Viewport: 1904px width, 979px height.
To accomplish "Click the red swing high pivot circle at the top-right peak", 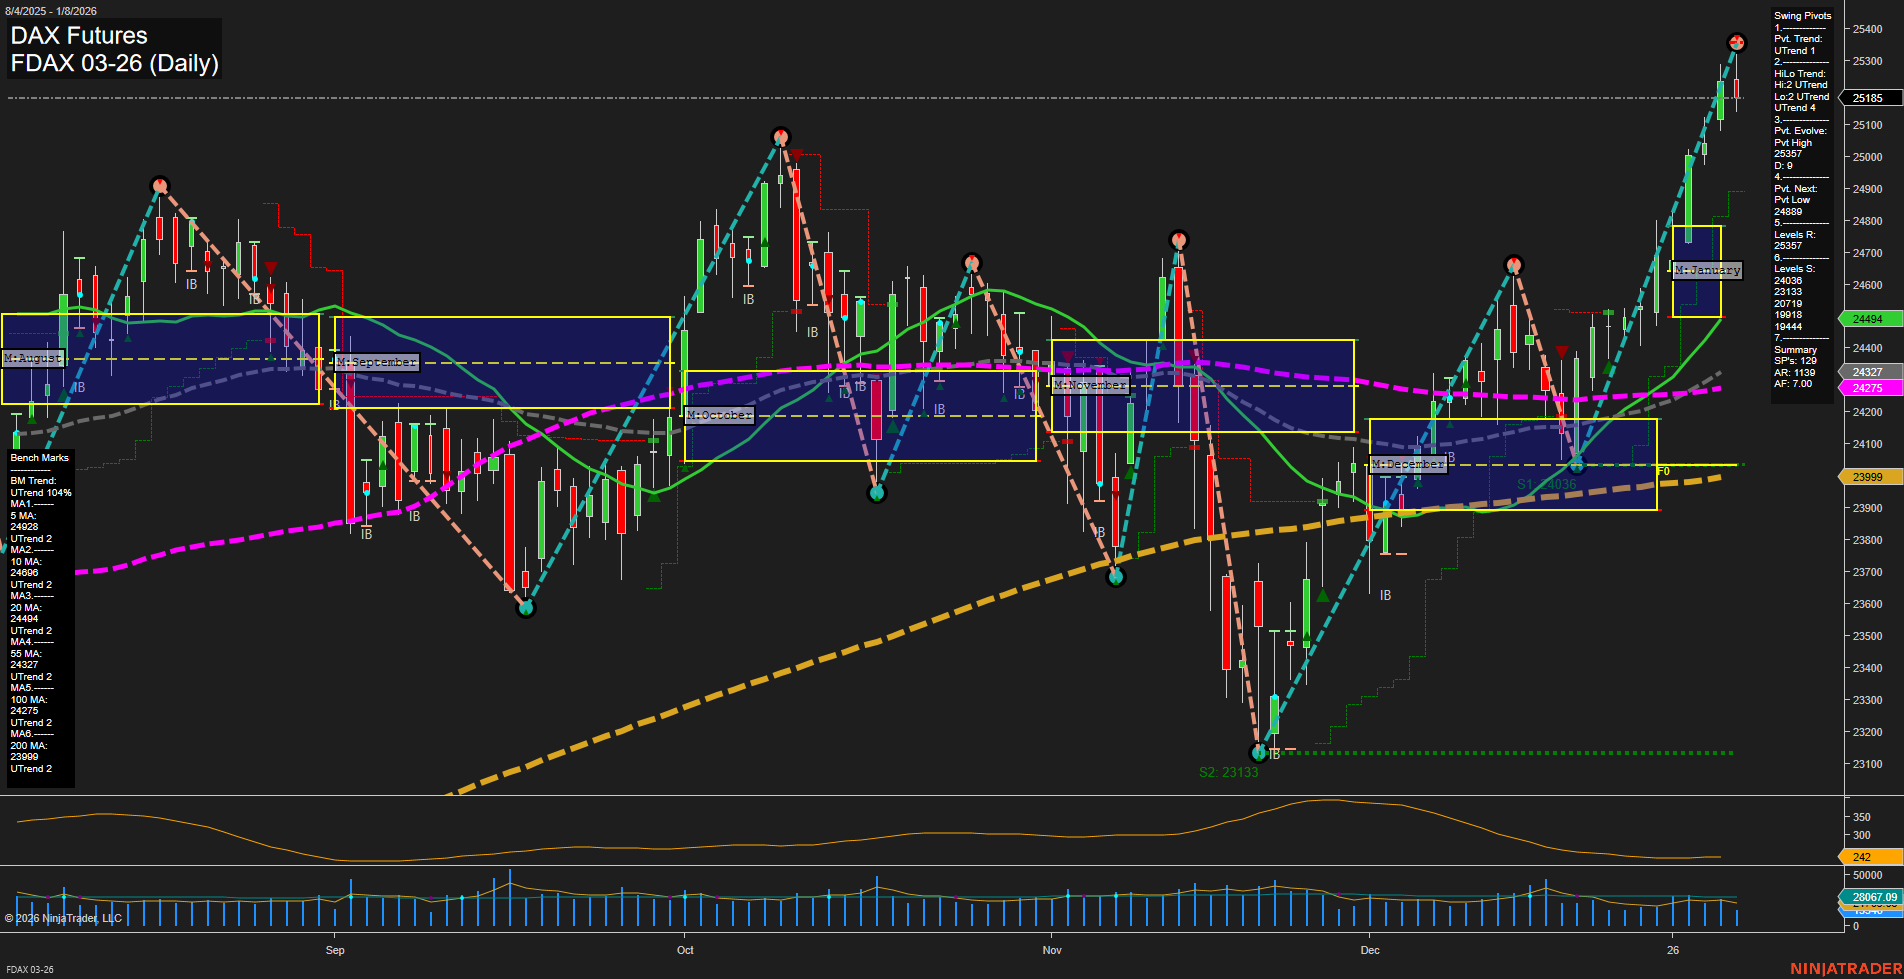I will click(1737, 42).
